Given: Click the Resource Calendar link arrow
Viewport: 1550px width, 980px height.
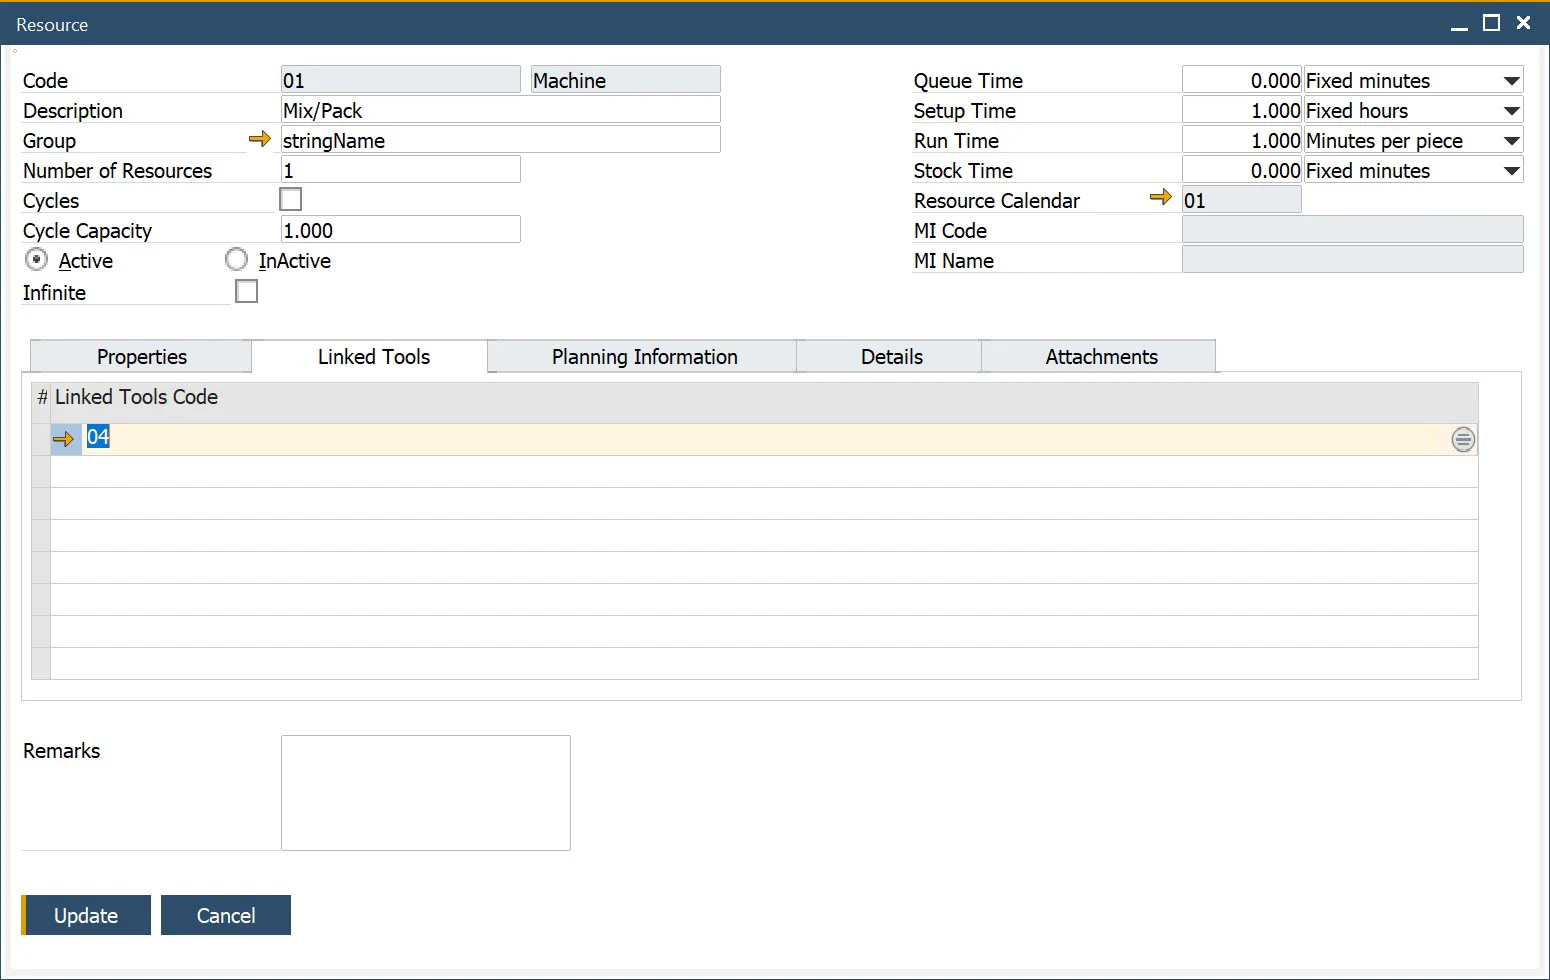Looking at the screenshot, I should click(x=1160, y=197).
